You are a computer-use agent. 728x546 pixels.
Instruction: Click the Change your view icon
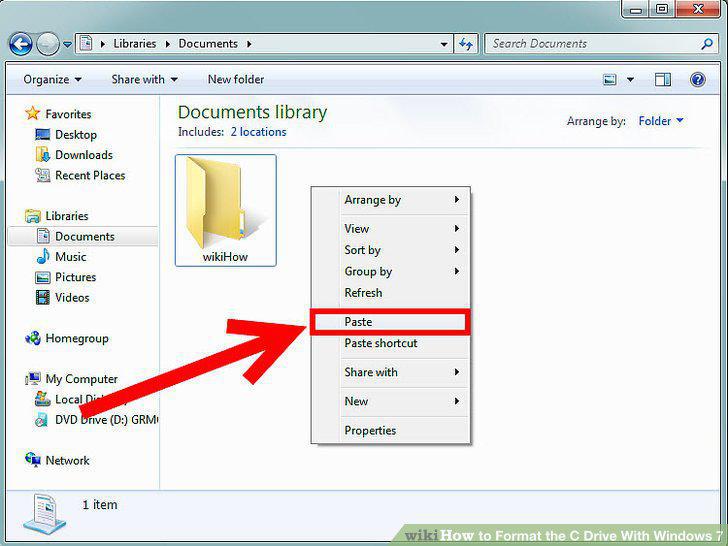click(610, 80)
